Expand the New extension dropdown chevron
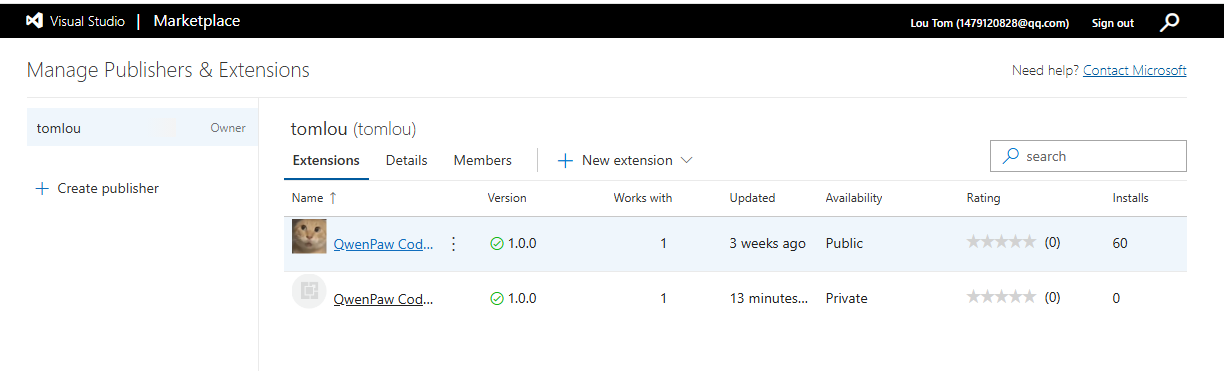1224x371 pixels. [686, 160]
